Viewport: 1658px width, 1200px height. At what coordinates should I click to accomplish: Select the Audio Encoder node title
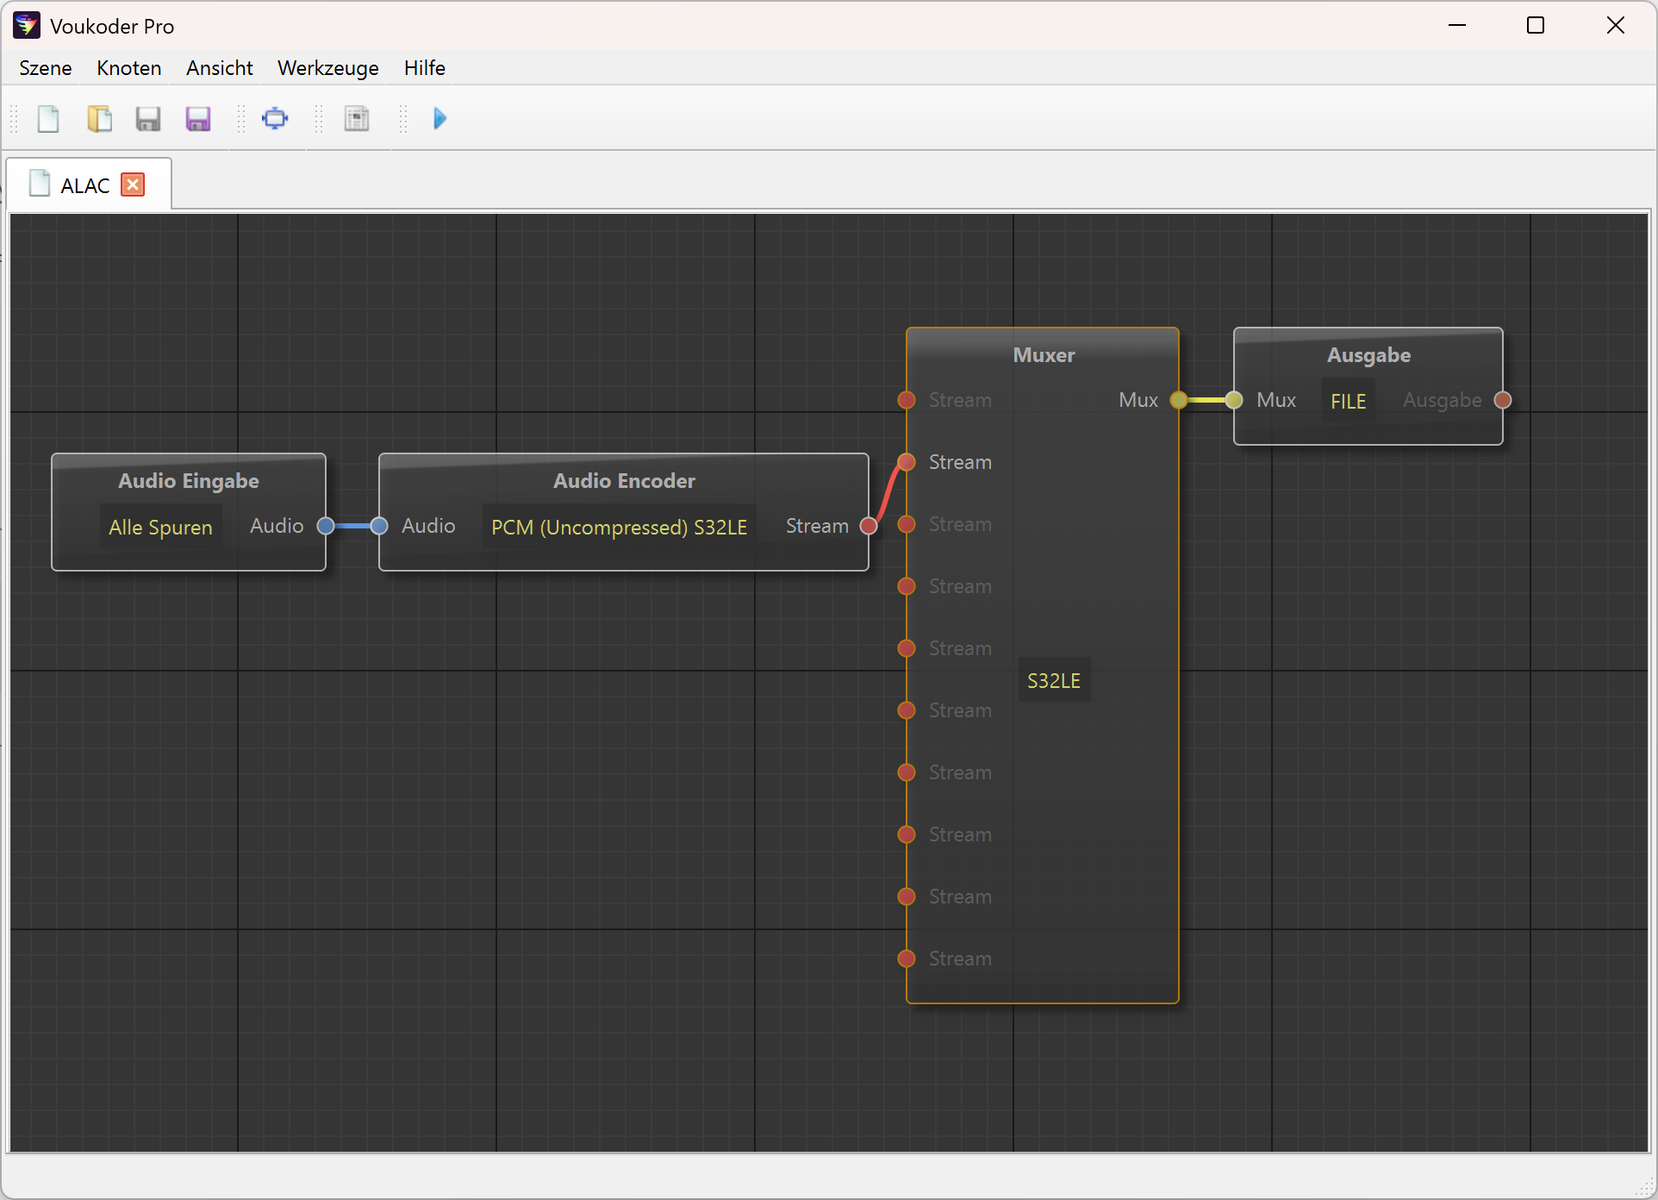pos(624,481)
